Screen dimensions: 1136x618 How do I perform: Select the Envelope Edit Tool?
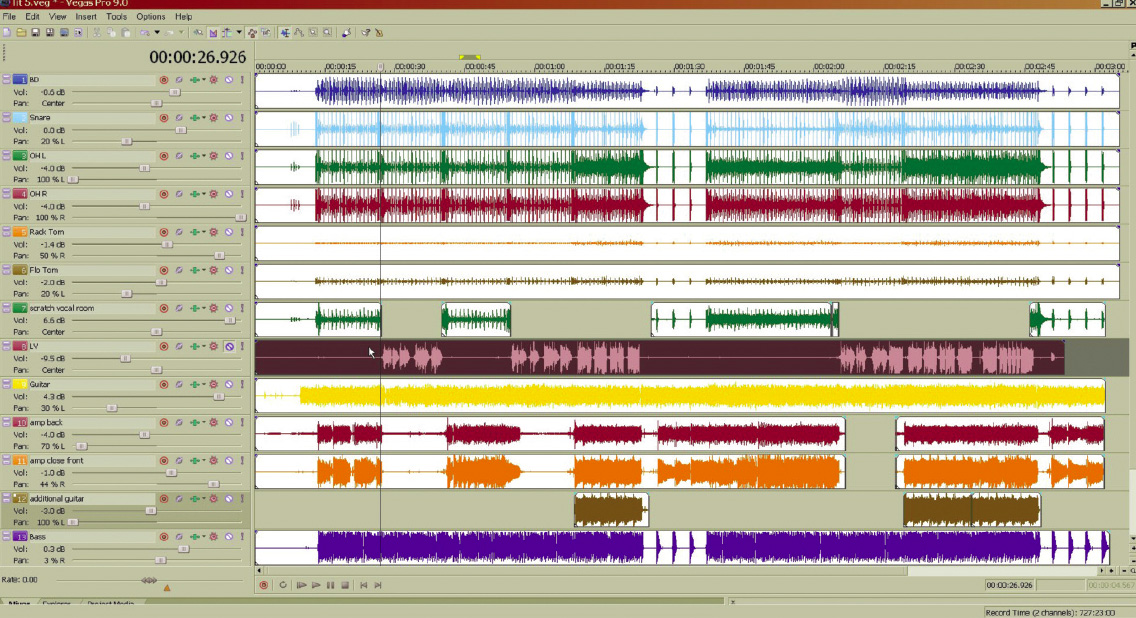pyautogui.click(x=299, y=33)
